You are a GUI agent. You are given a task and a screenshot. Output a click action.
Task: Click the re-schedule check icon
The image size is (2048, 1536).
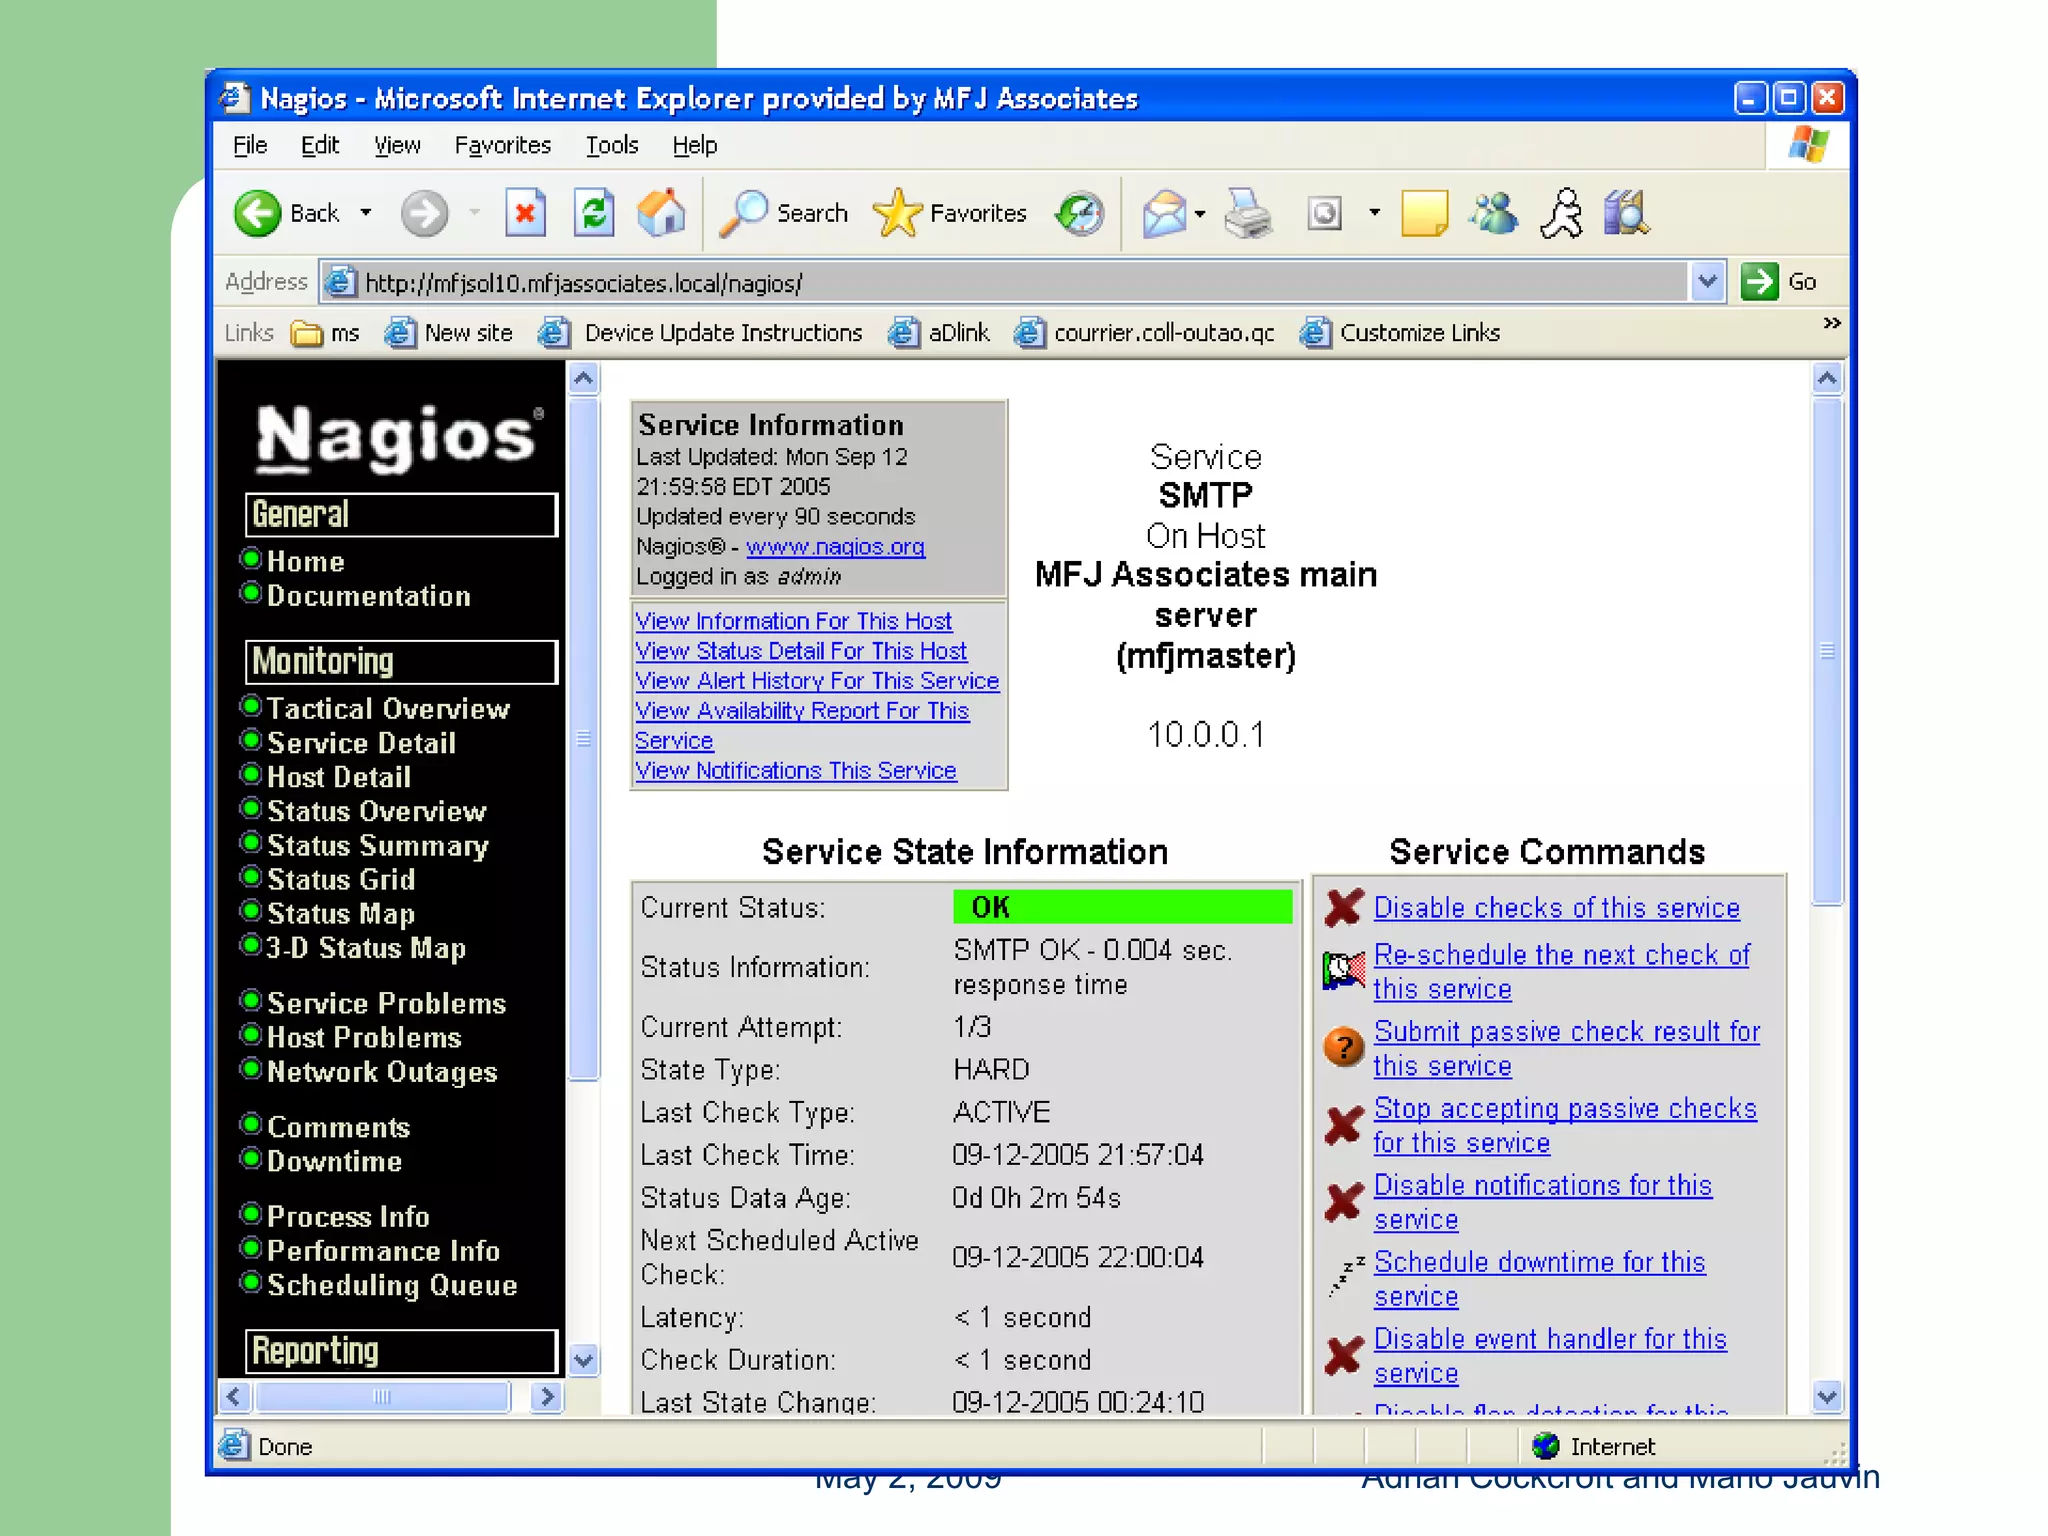(x=1343, y=970)
